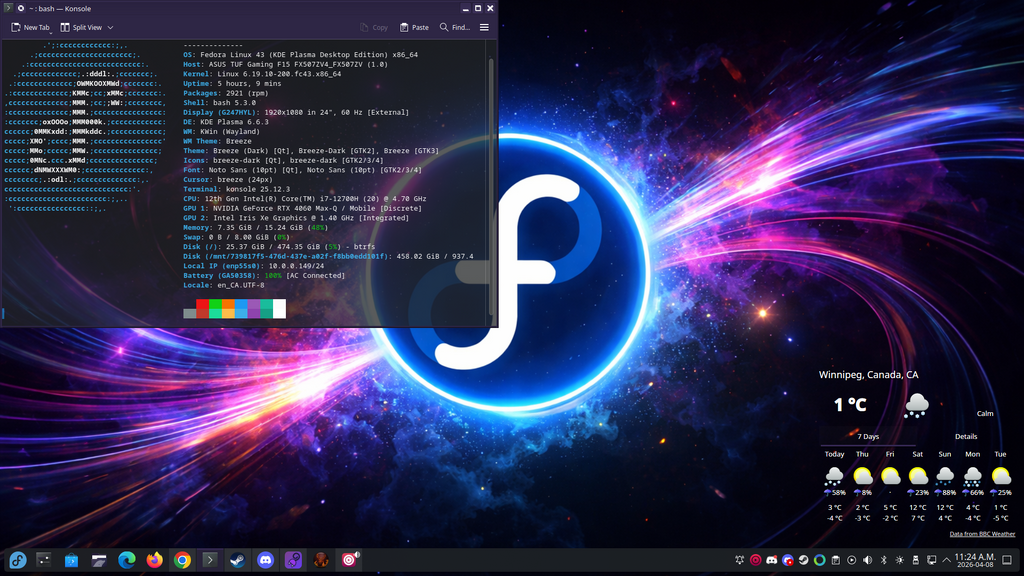Click the Split View button in Konsole
Screen dimensions: 1024x576
click(x=81, y=27)
